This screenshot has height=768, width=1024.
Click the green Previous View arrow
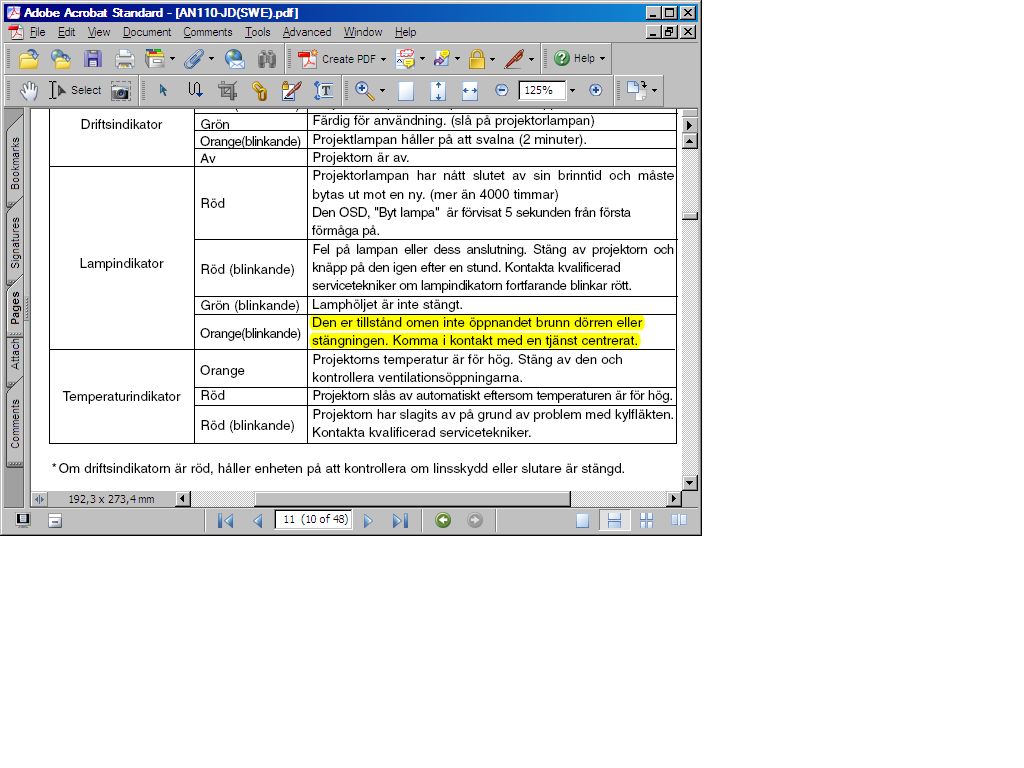point(443,520)
